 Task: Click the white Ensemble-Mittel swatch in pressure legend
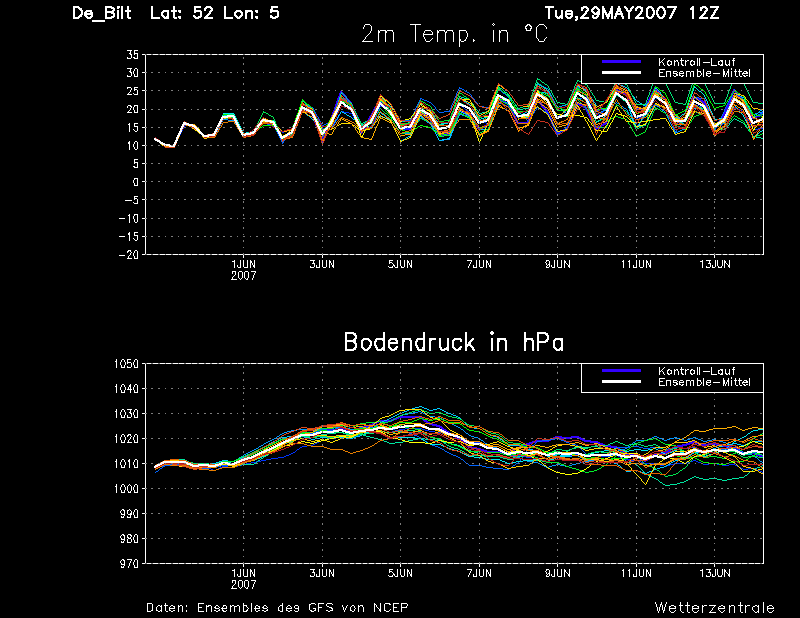621,382
